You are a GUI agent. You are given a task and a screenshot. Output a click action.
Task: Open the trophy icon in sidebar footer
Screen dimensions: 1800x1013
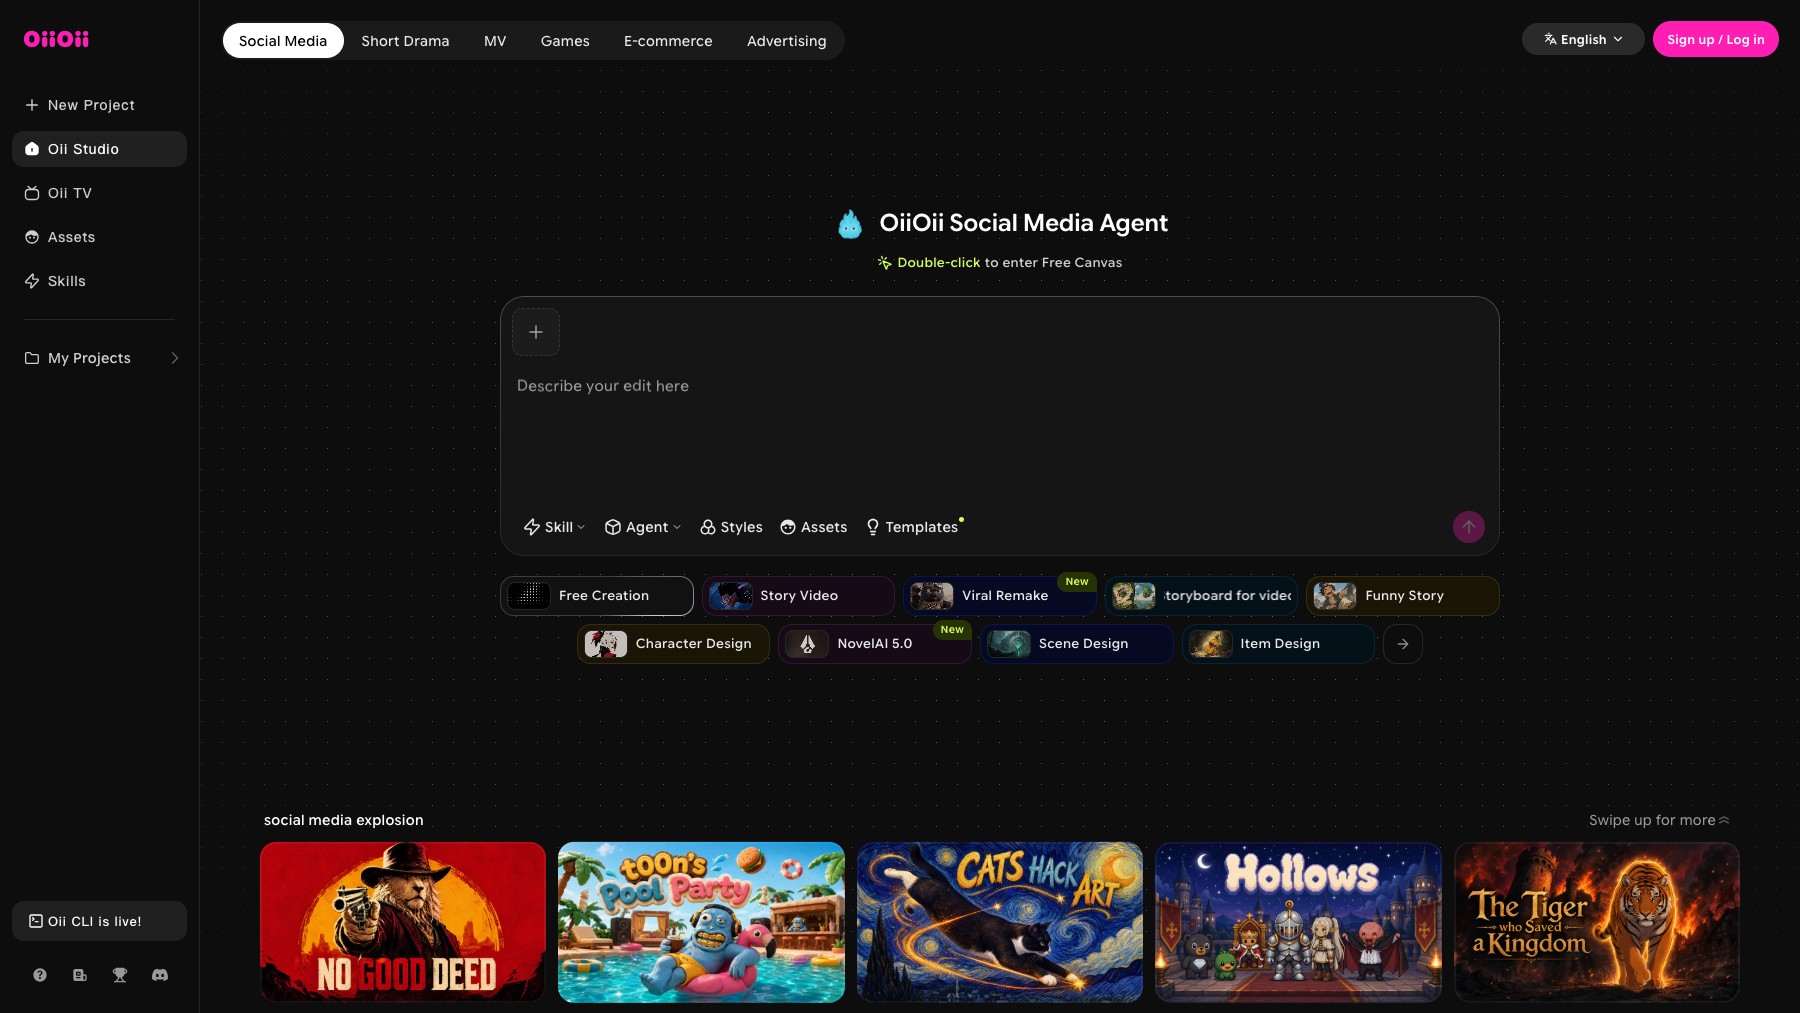point(120,975)
